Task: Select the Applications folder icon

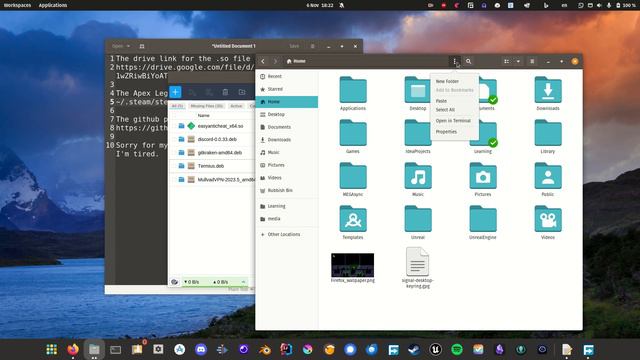Action: tap(353, 90)
